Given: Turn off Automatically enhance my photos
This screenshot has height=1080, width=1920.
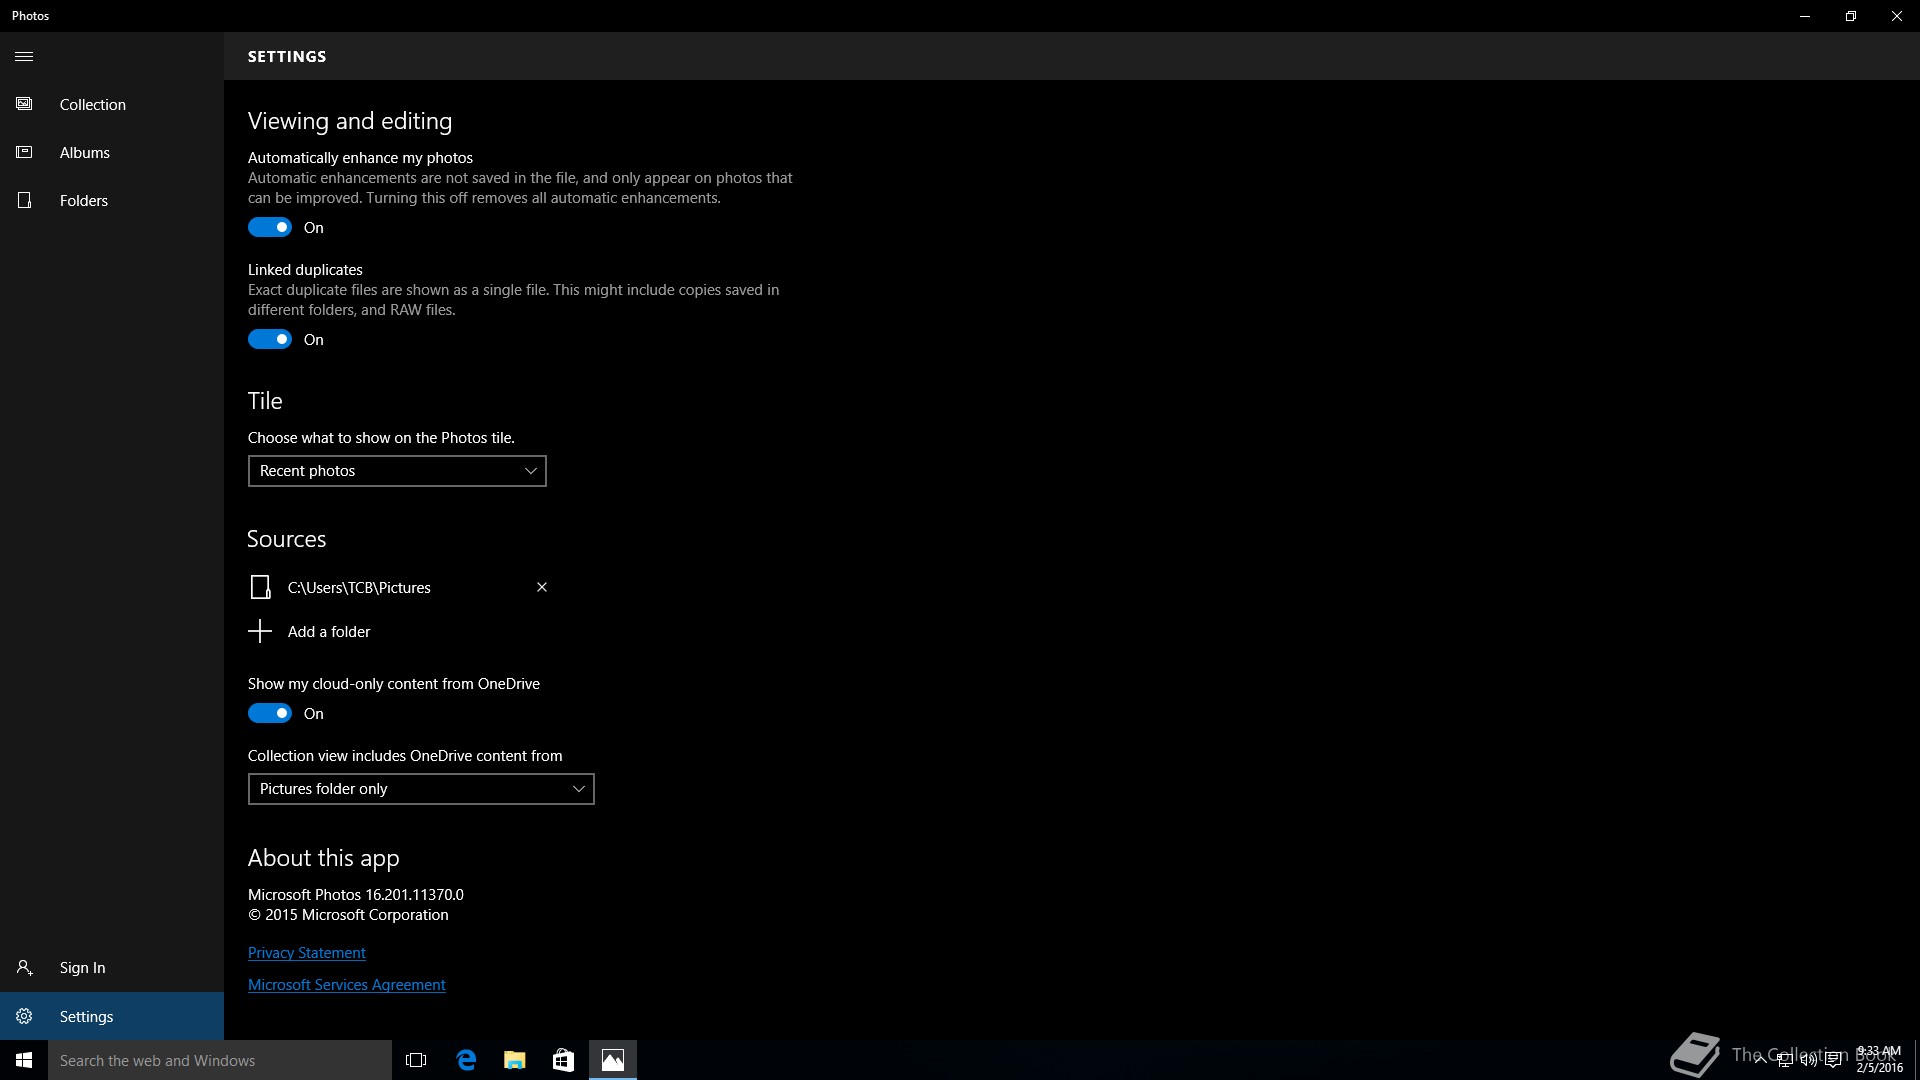Looking at the screenshot, I should pos(270,227).
